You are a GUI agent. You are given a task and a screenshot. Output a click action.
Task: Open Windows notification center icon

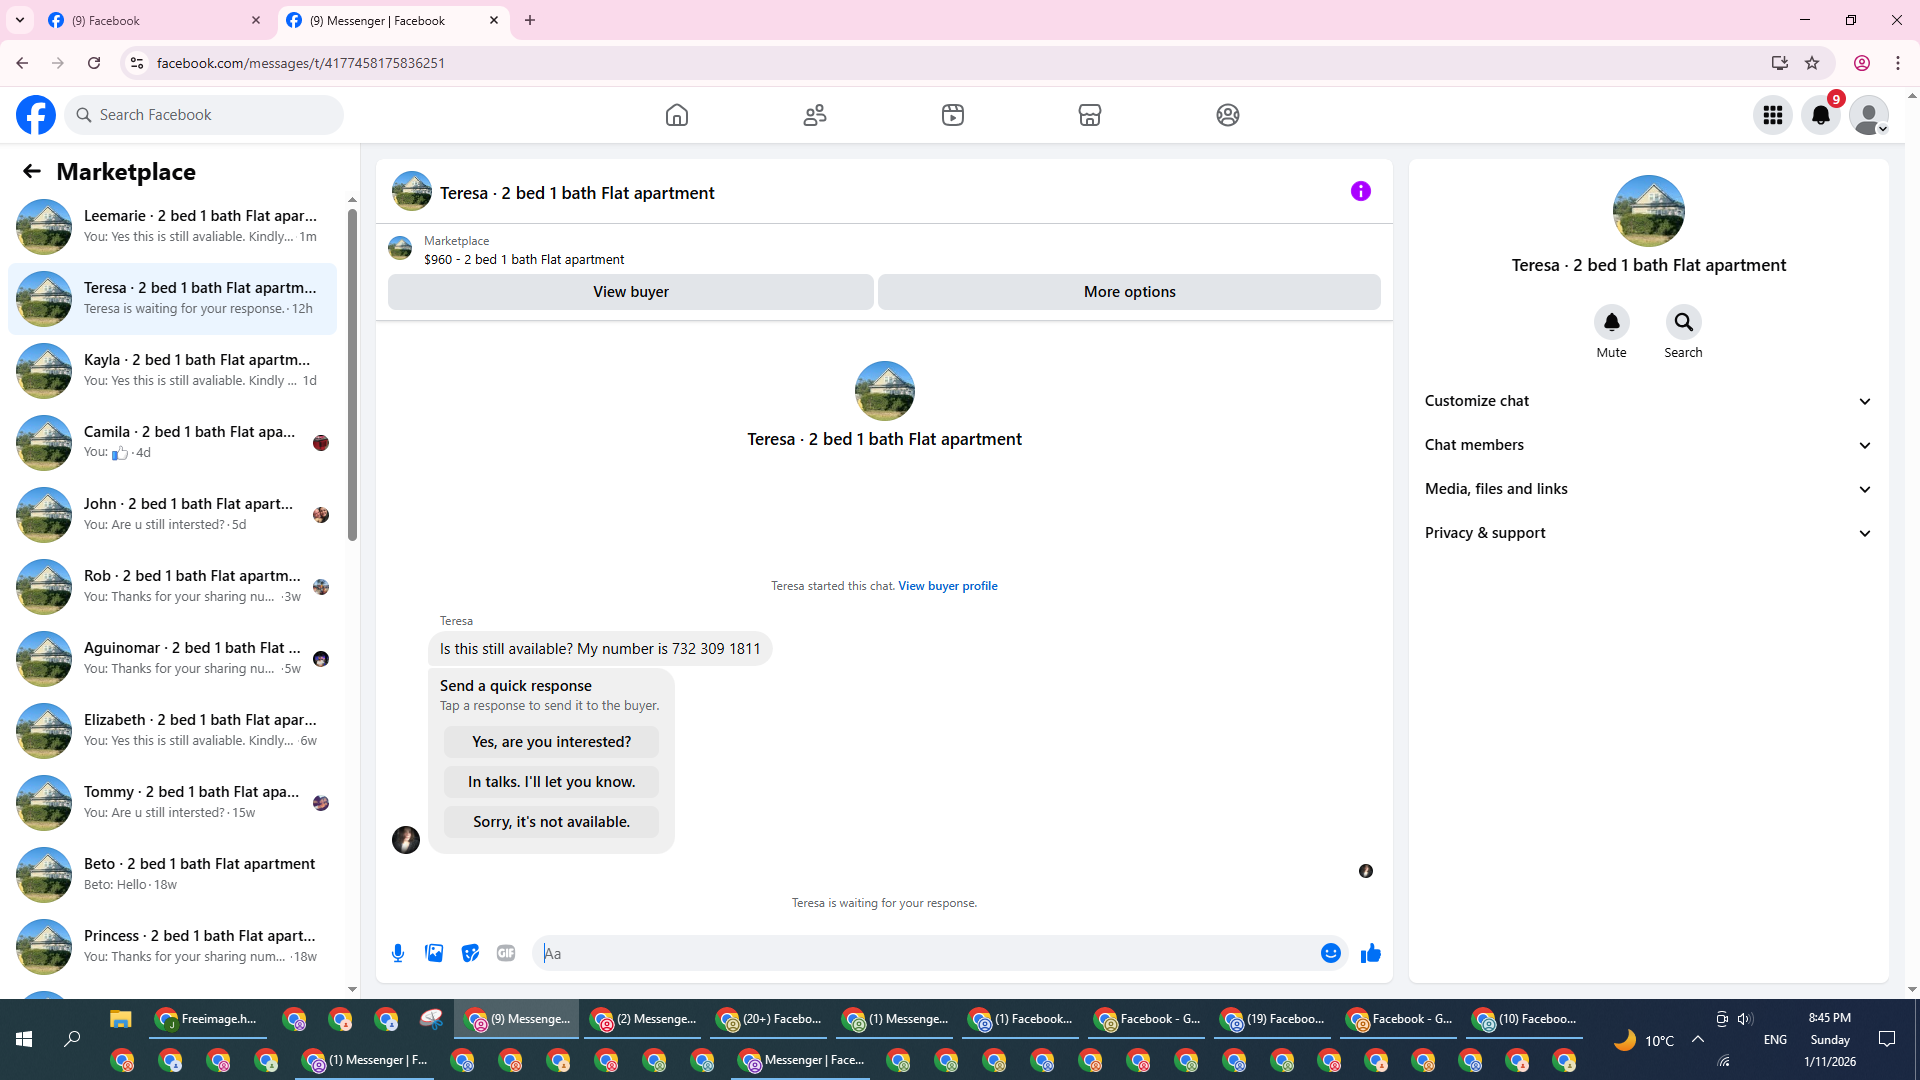[x=1887, y=1039]
